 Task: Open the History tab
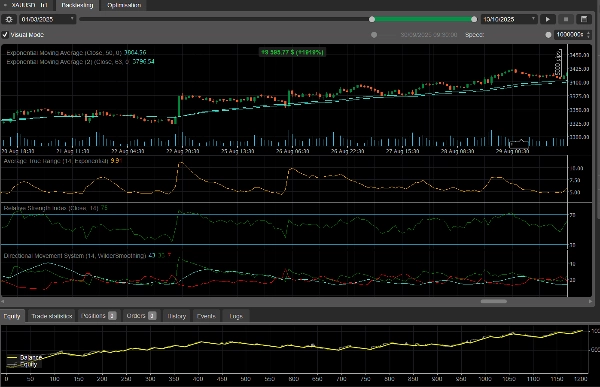click(x=177, y=316)
